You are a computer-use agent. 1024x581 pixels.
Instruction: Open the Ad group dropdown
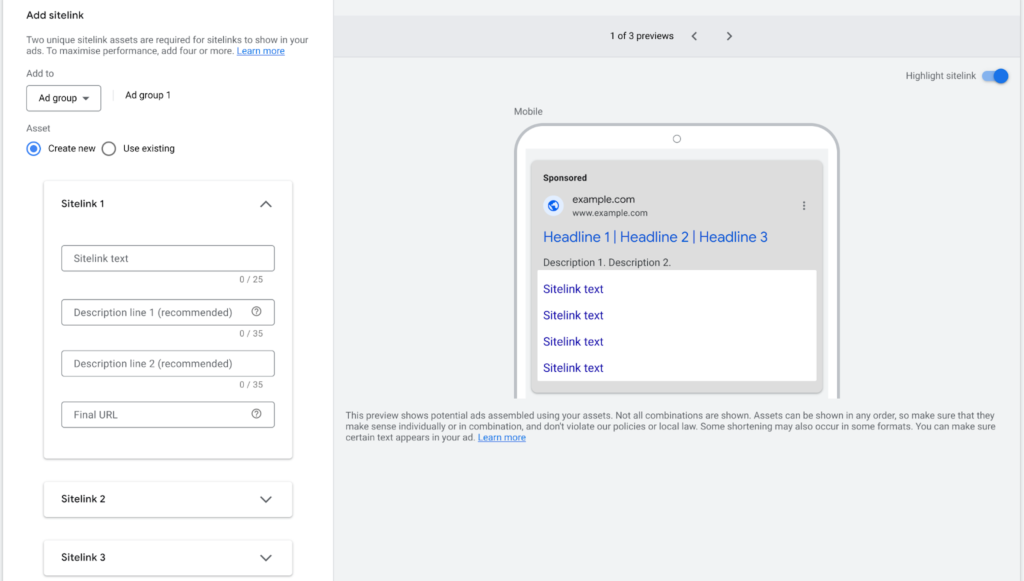[x=63, y=98]
